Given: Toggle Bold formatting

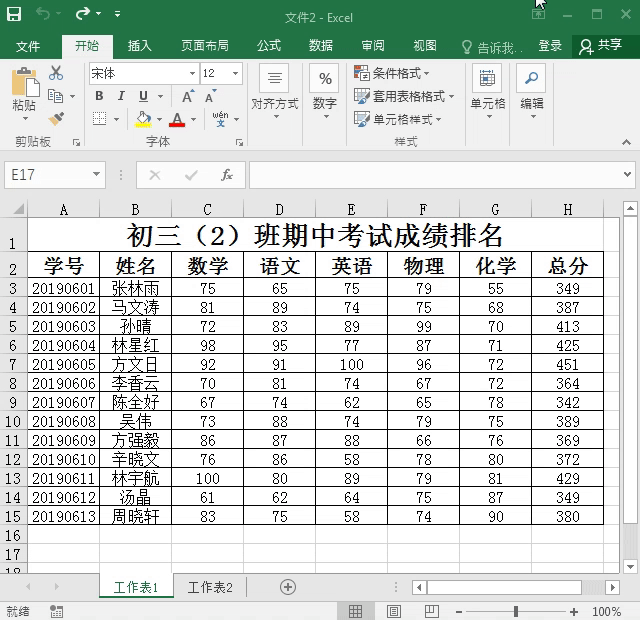Looking at the screenshot, I should [99, 96].
